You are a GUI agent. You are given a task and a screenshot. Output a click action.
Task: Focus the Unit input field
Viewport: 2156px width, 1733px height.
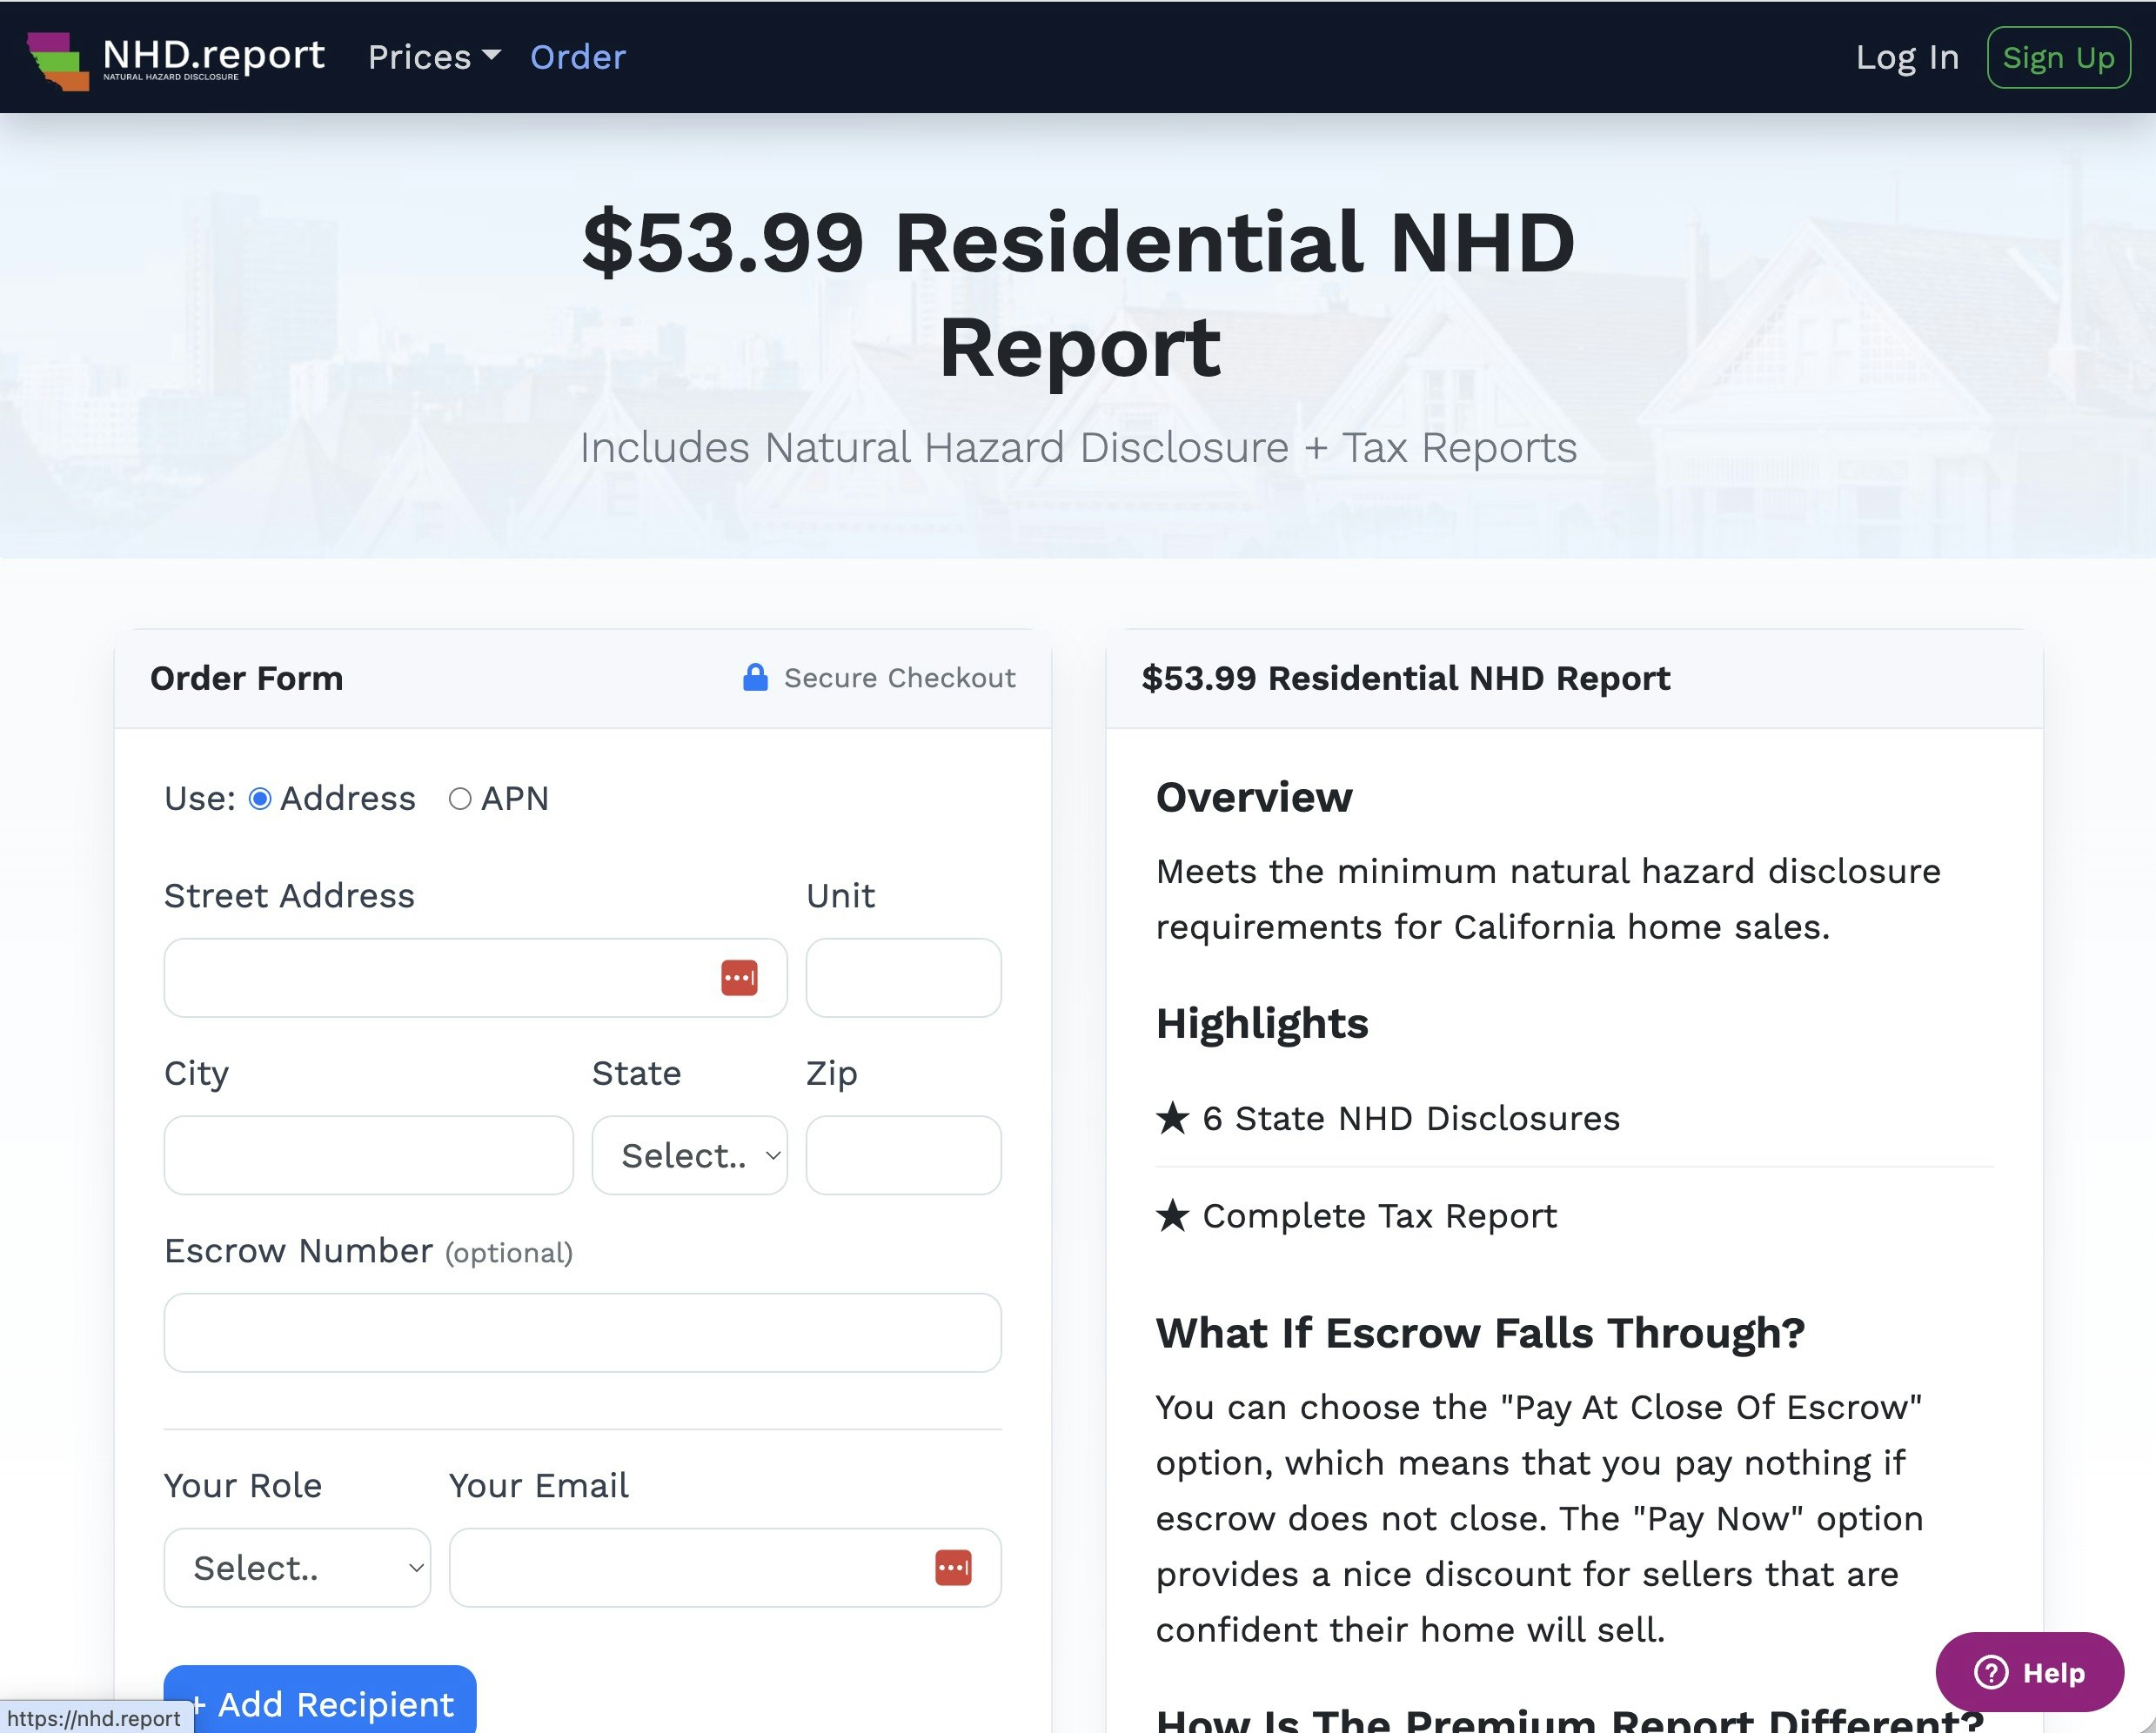pos(903,977)
